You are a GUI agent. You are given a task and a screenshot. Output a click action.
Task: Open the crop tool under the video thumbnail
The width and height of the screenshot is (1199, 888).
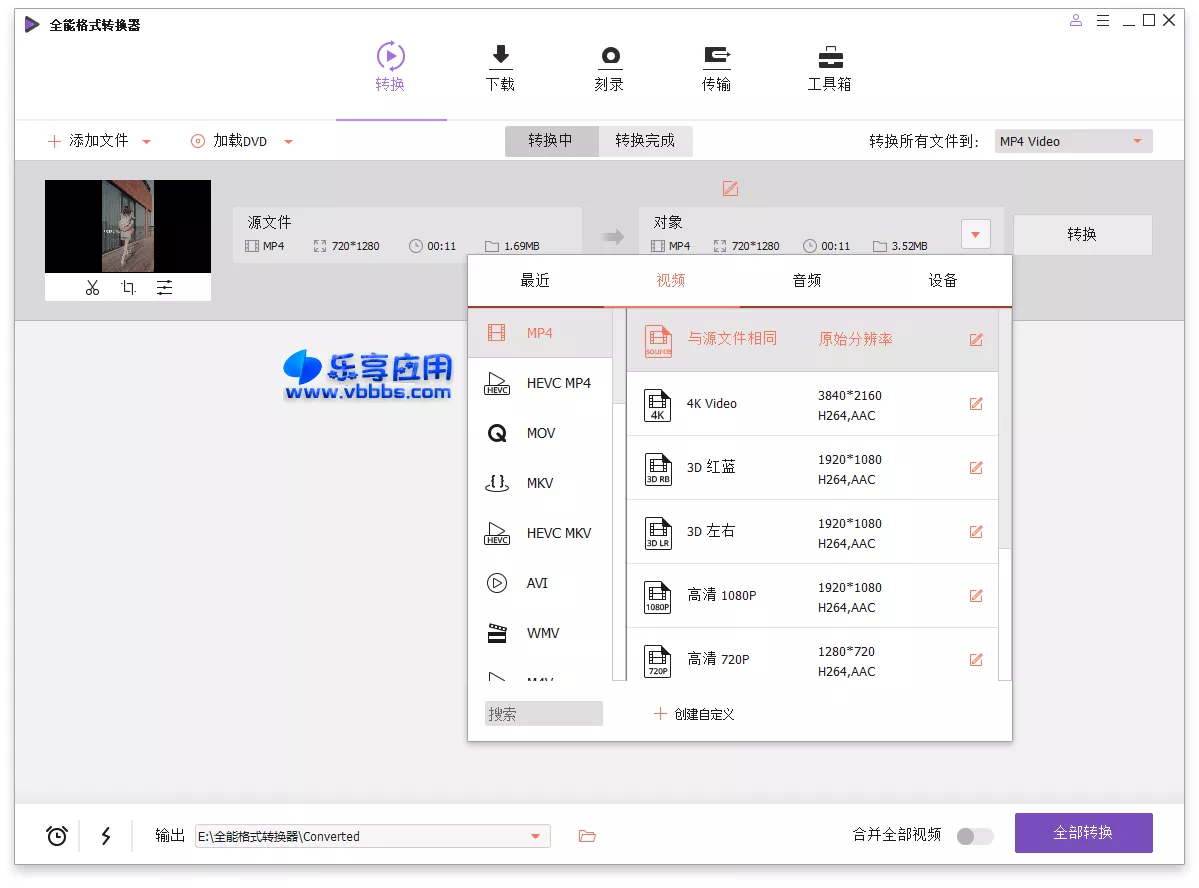click(127, 287)
